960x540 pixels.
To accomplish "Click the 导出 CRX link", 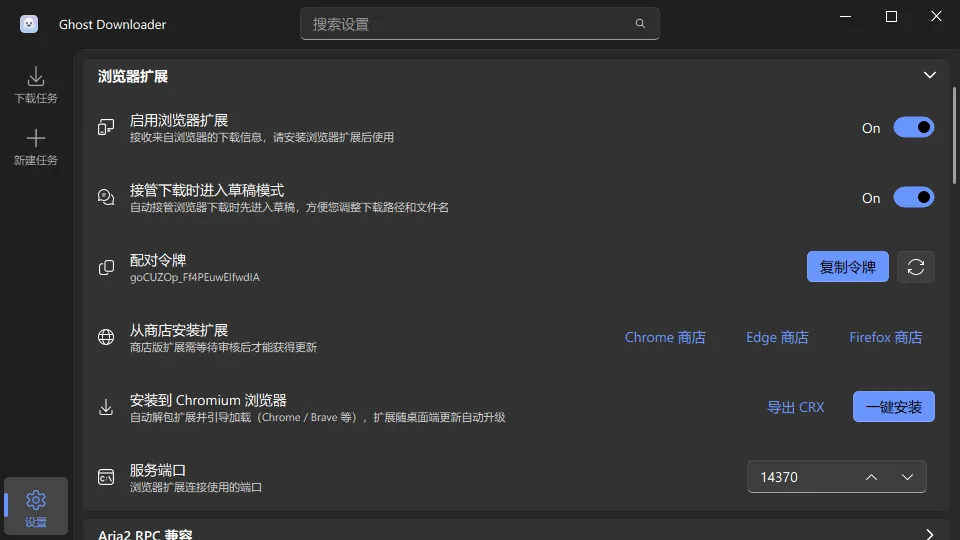I will pyautogui.click(x=795, y=407).
